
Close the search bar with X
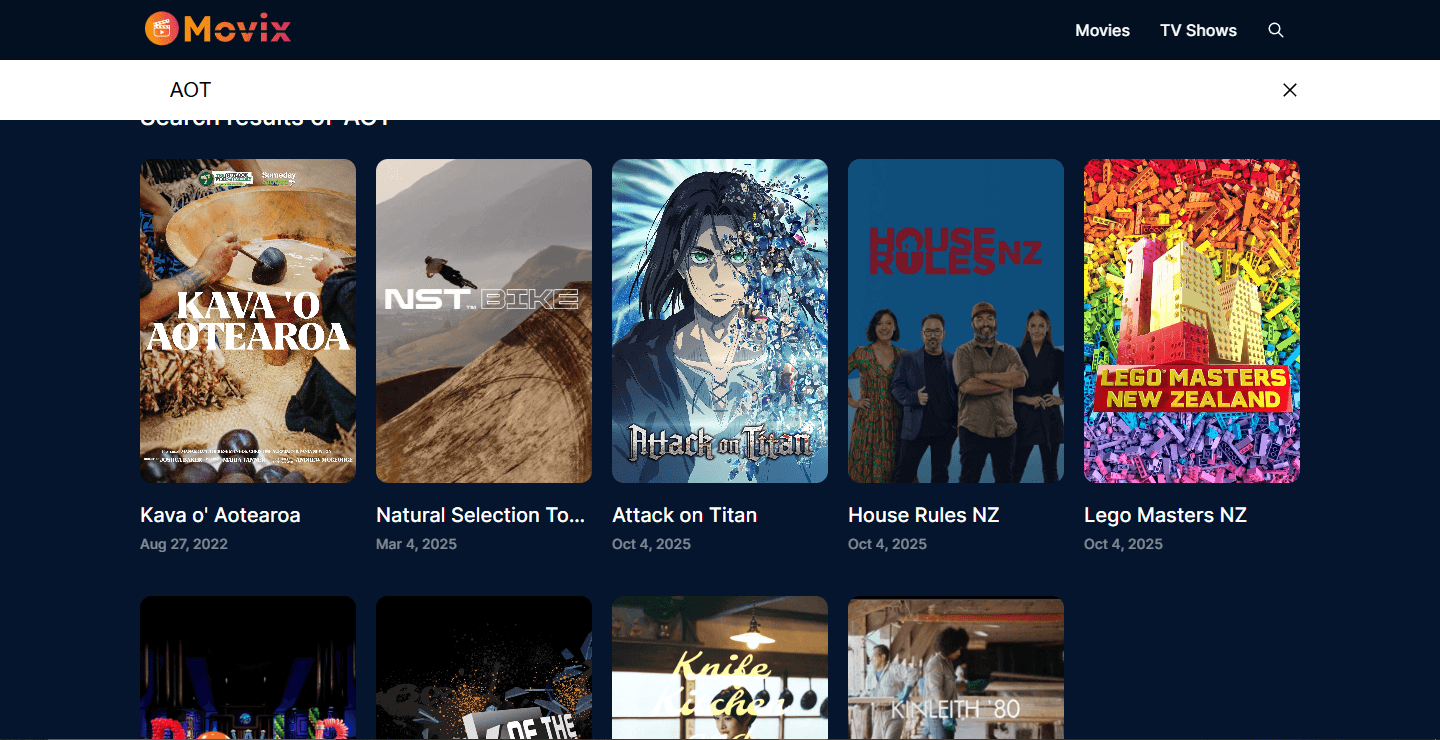pos(1290,90)
